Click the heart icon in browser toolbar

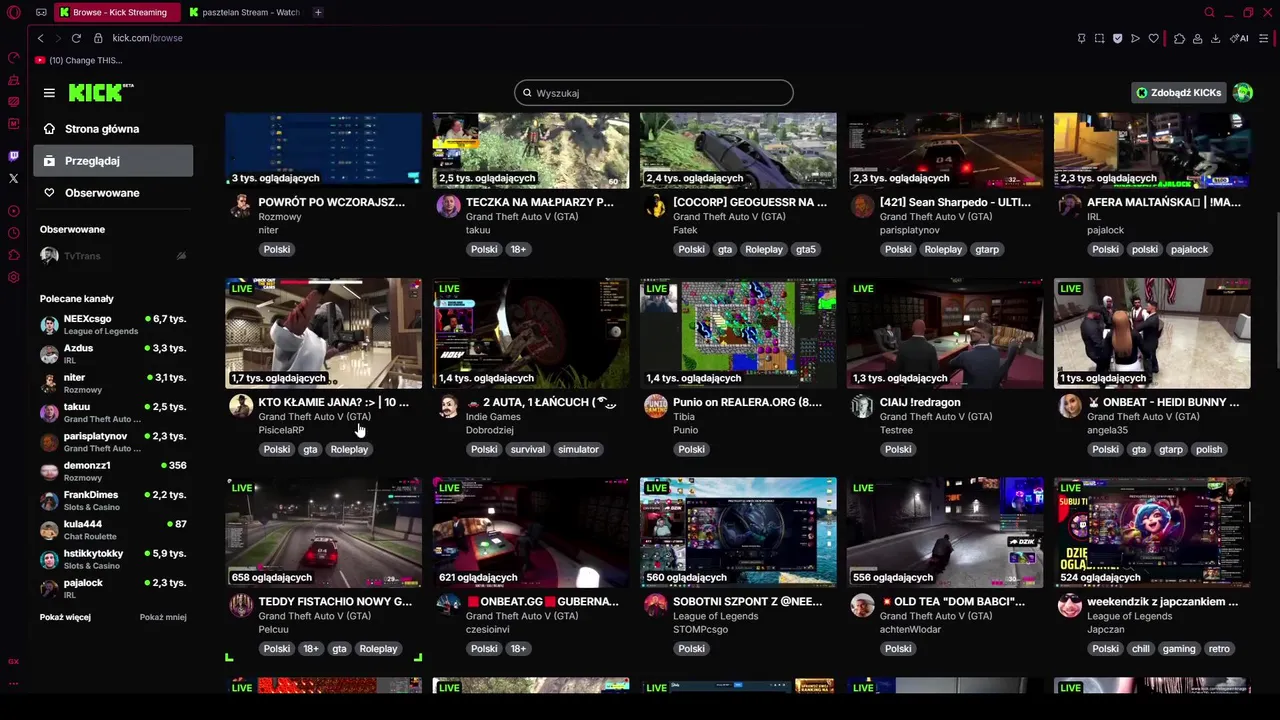pyautogui.click(x=1153, y=38)
